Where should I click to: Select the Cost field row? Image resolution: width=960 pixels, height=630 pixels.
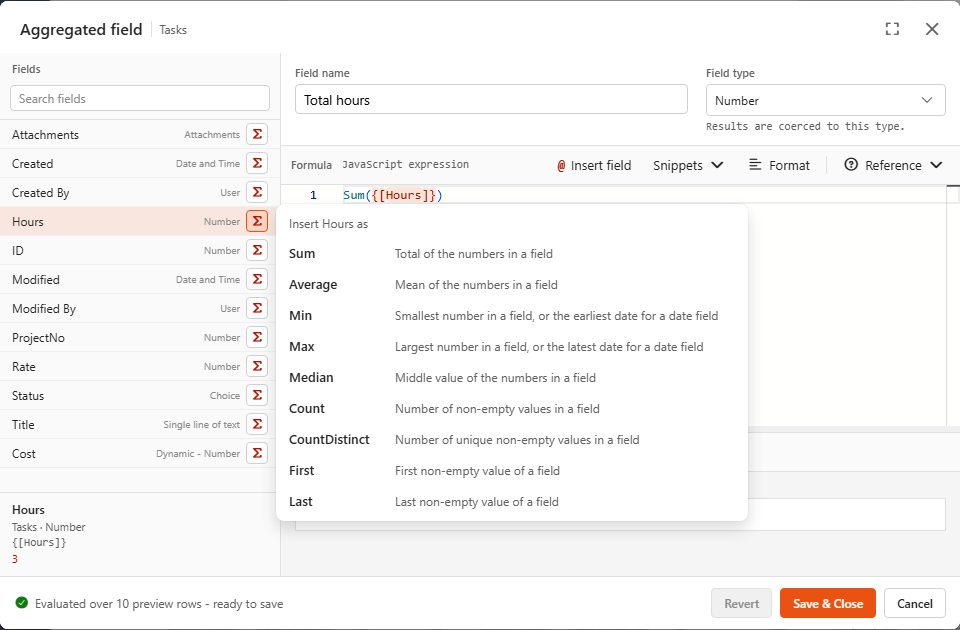[x=140, y=453]
